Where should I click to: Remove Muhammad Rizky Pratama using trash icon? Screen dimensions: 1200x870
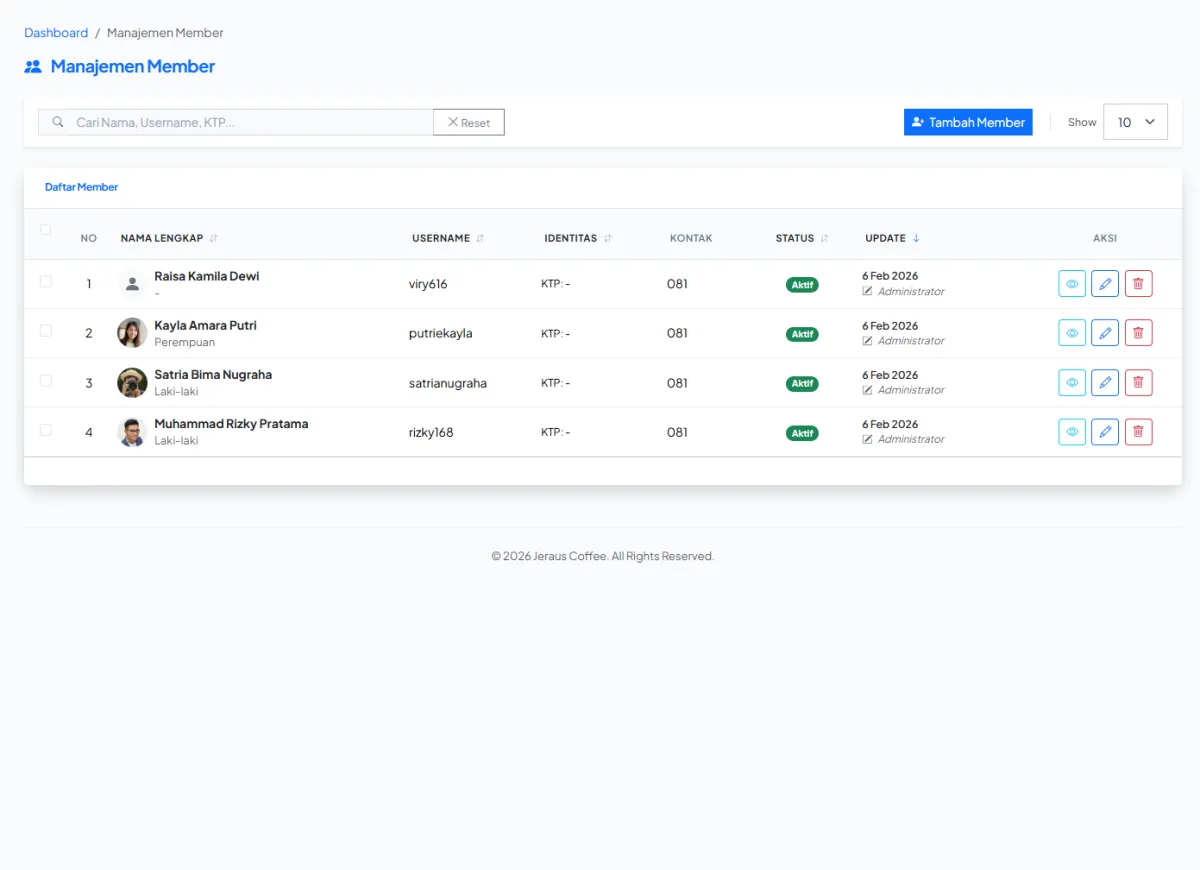pyautogui.click(x=1138, y=432)
